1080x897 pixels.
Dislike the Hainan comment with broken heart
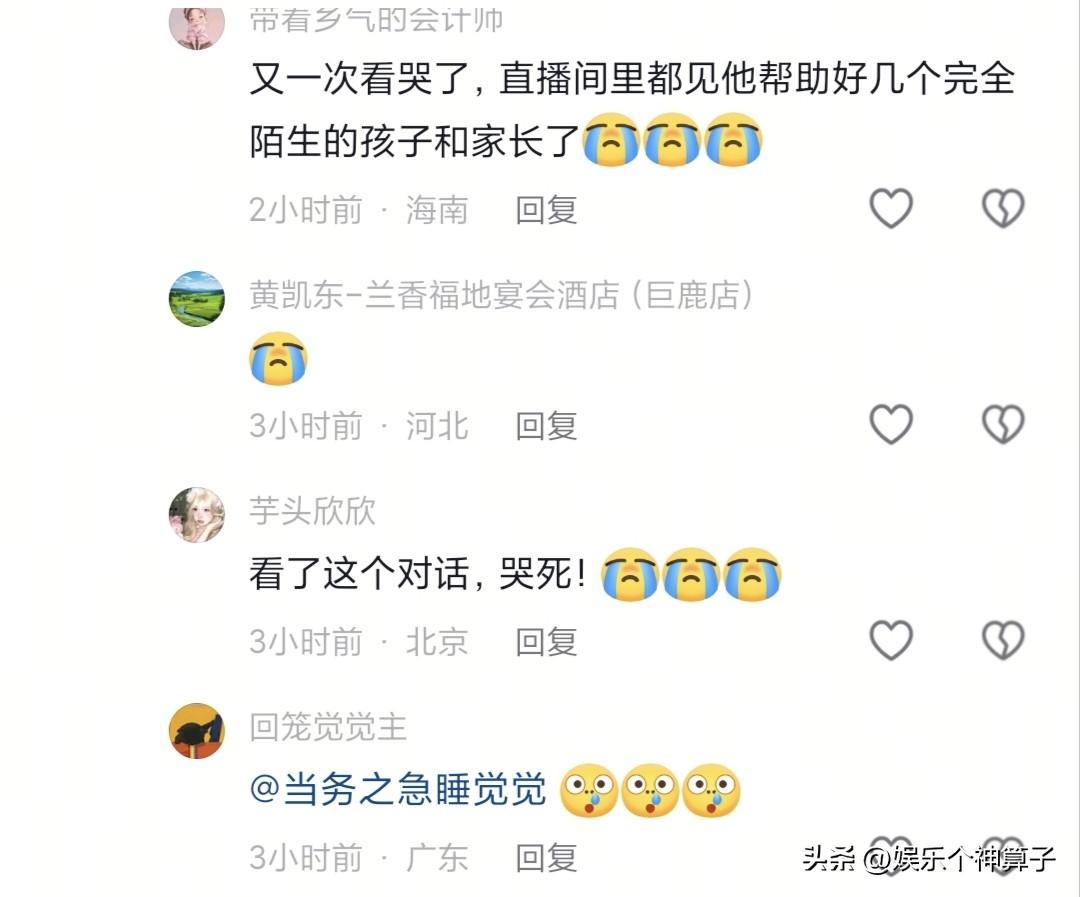tap(1003, 207)
